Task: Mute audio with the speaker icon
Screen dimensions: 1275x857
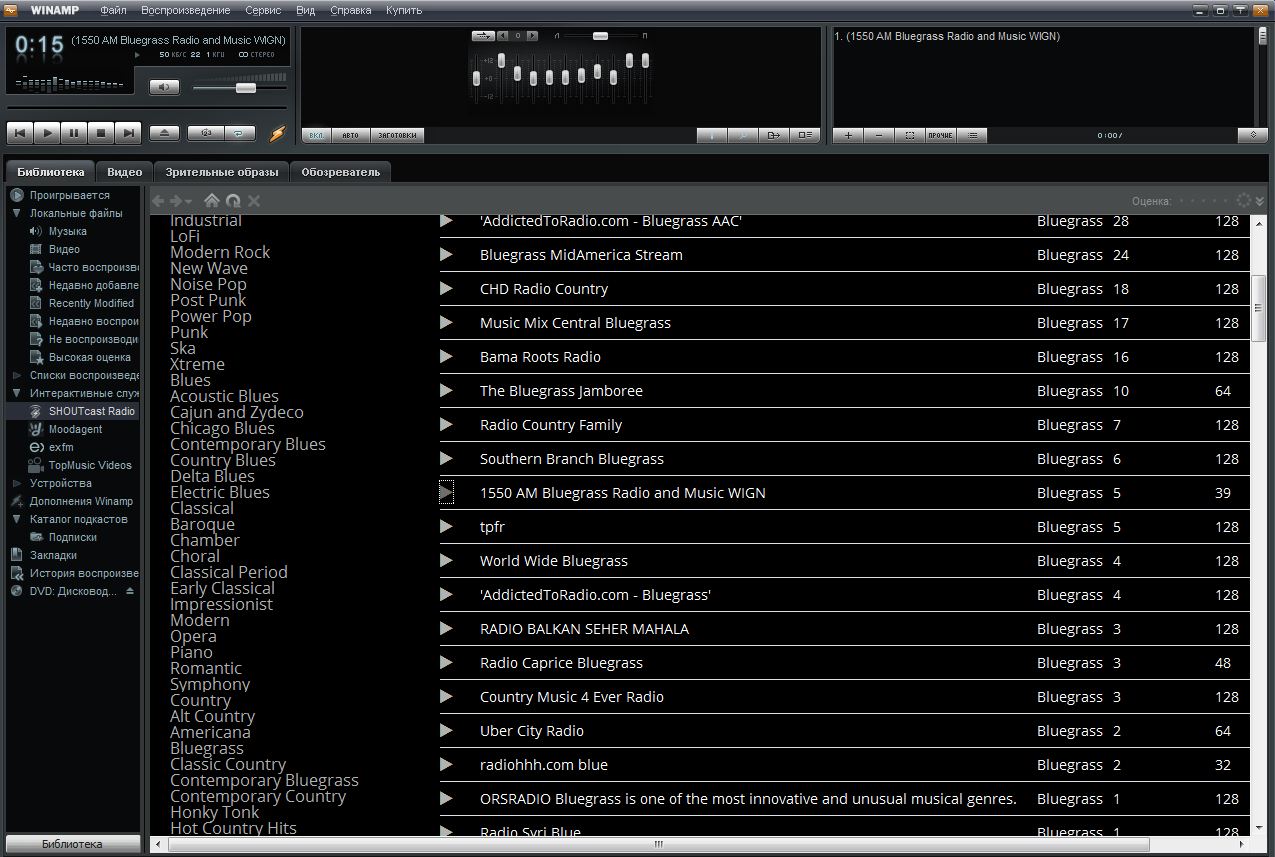Action: [164, 87]
